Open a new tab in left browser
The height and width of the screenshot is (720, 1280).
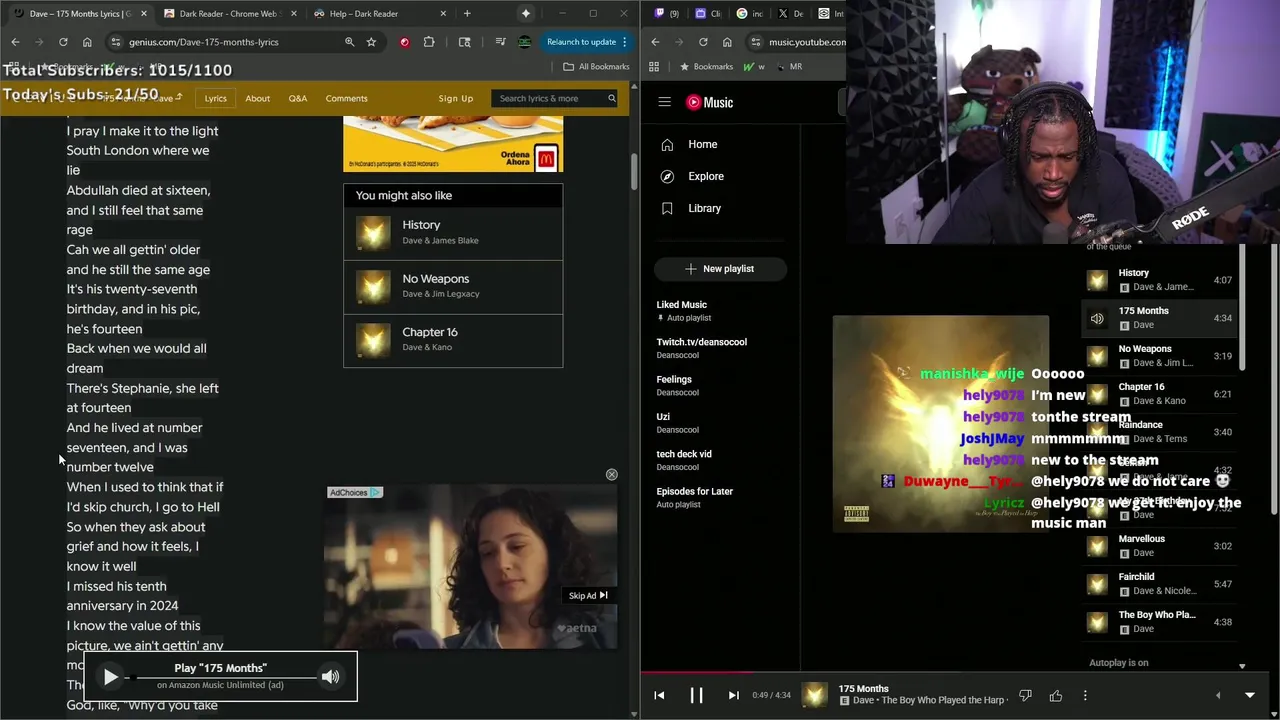pyautogui.click(x=467, y=14)
